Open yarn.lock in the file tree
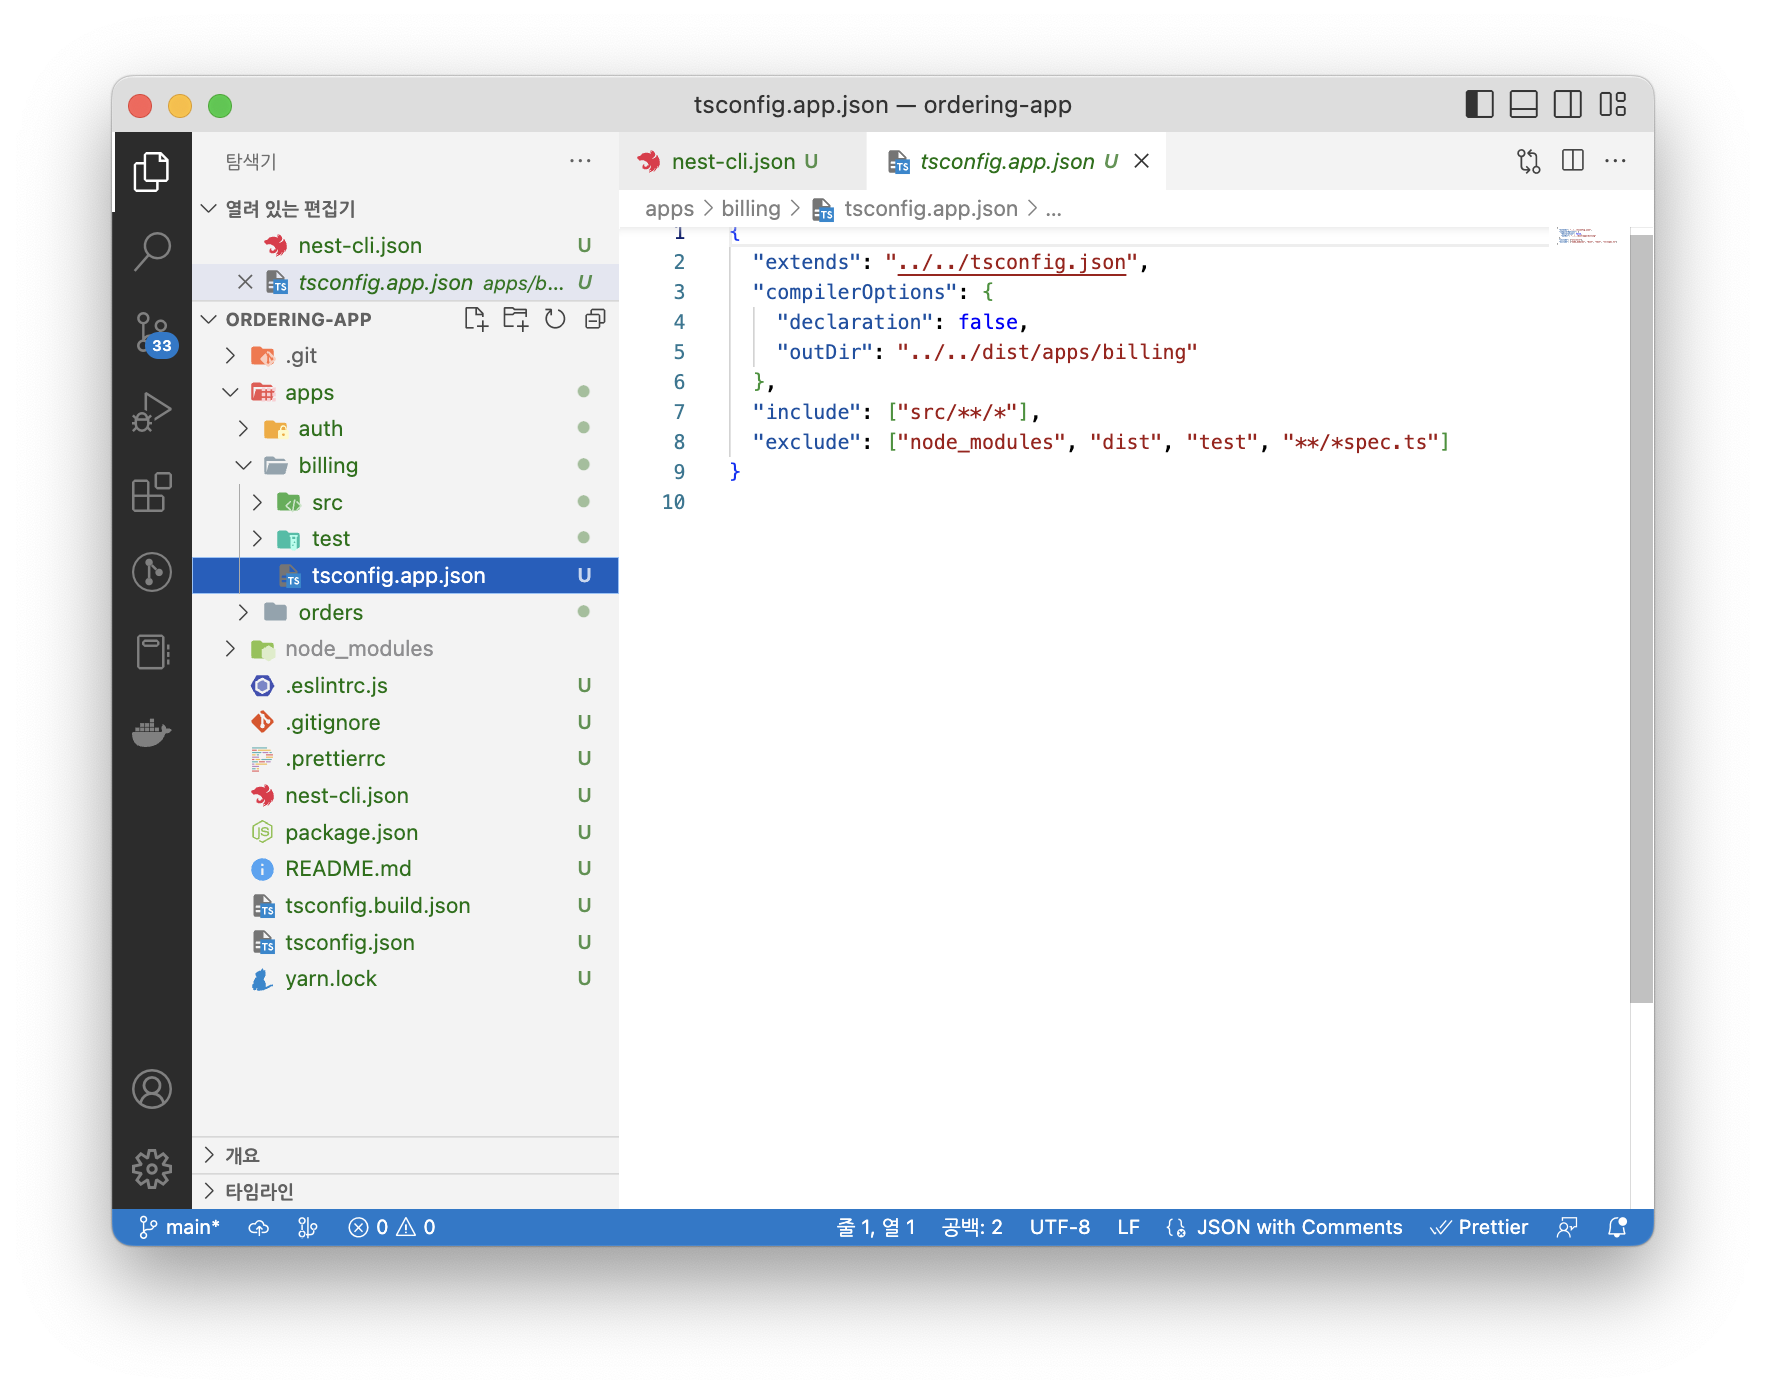Image resolution: width=1766 pixels, height=1394 pixels. point(405,978)
